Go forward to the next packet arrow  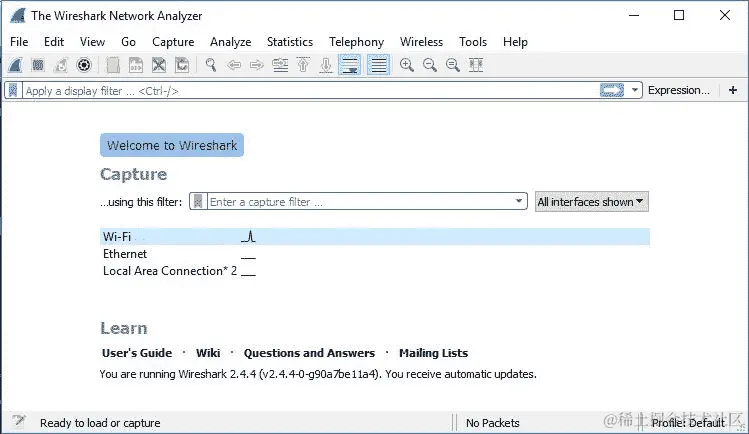point(257,65)
